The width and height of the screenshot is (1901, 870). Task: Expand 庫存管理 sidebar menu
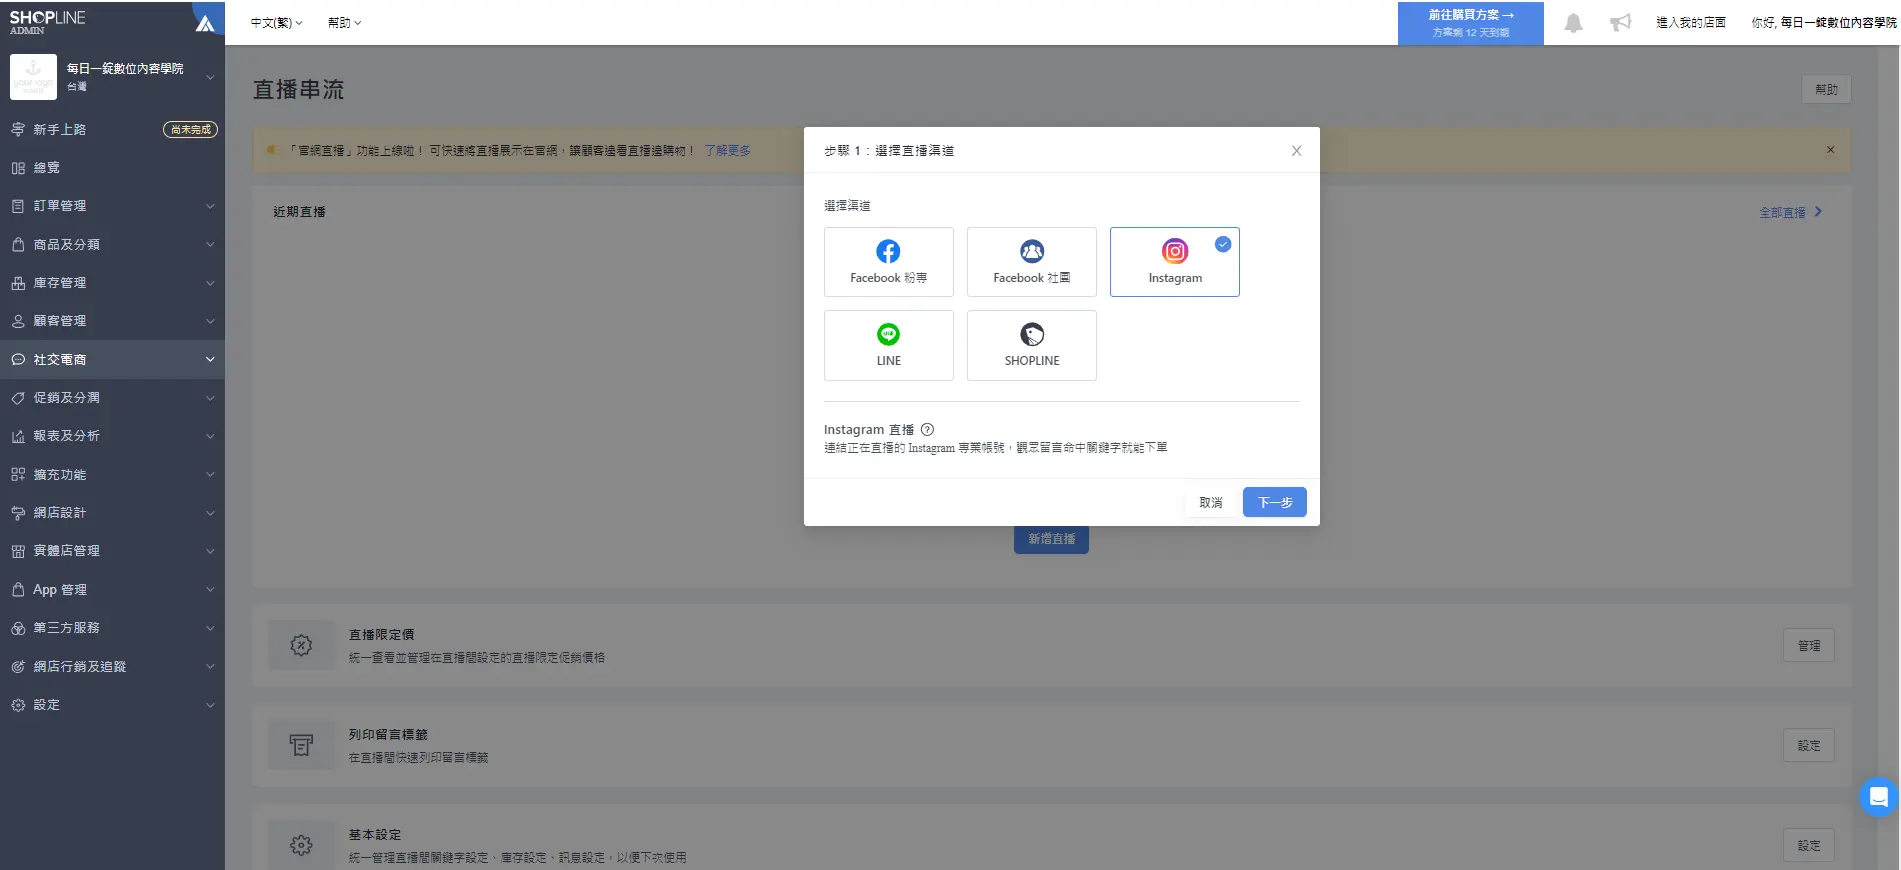coord(112,283)
